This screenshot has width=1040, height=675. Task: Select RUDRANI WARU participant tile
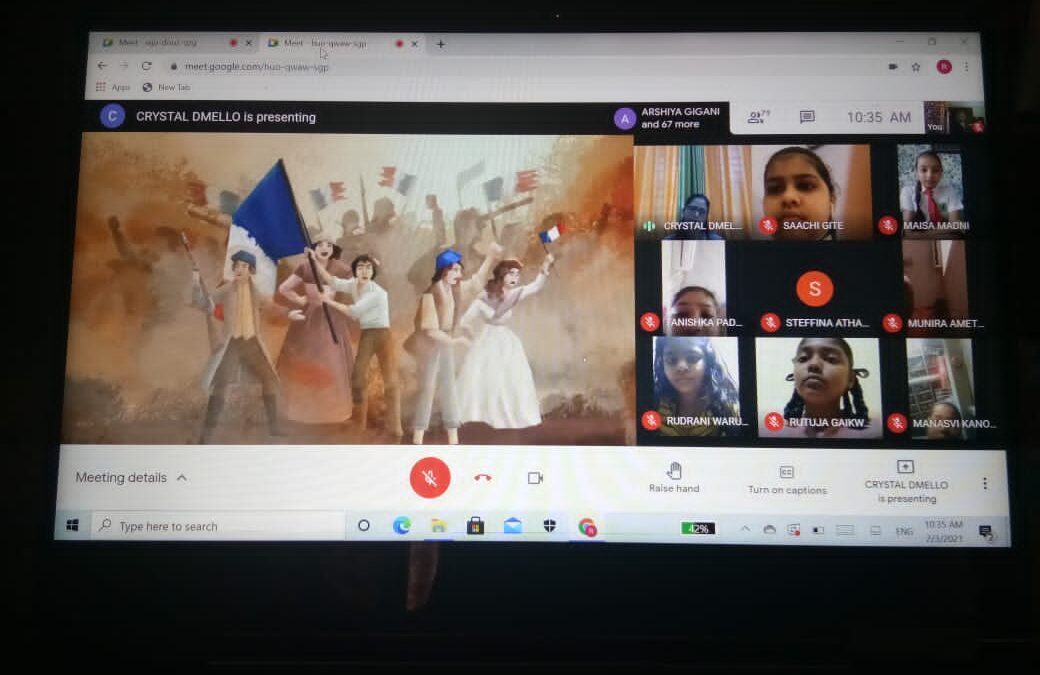[695, 386]
